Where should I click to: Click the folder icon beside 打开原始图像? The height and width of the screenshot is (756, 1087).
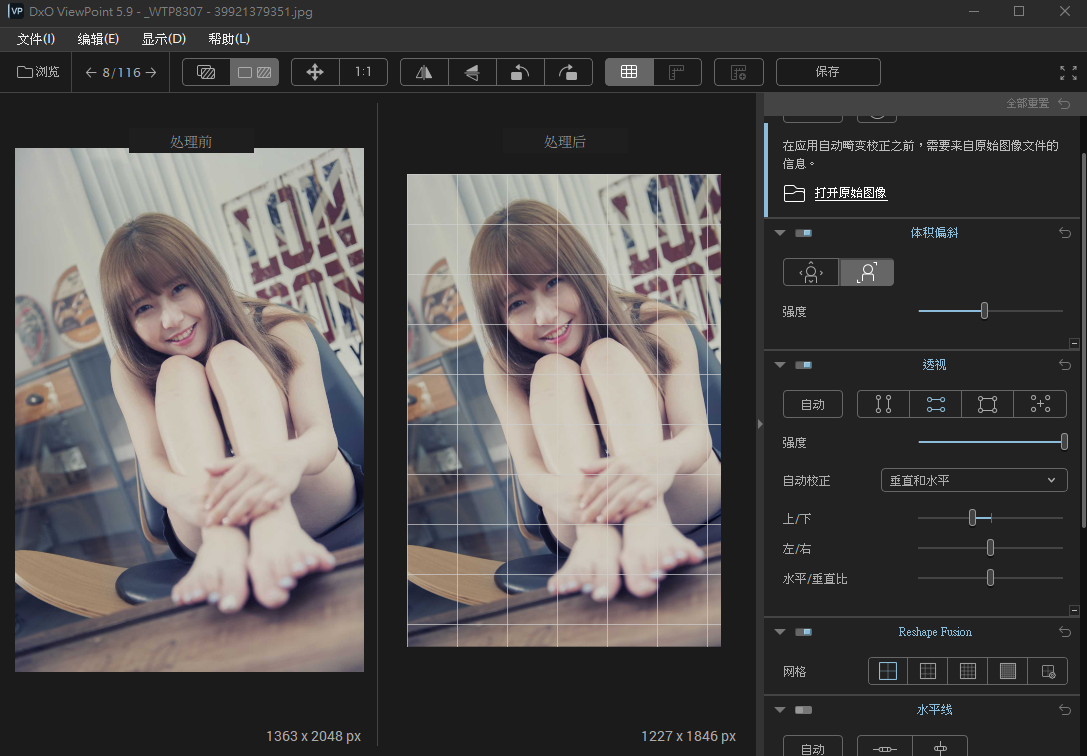794,193
